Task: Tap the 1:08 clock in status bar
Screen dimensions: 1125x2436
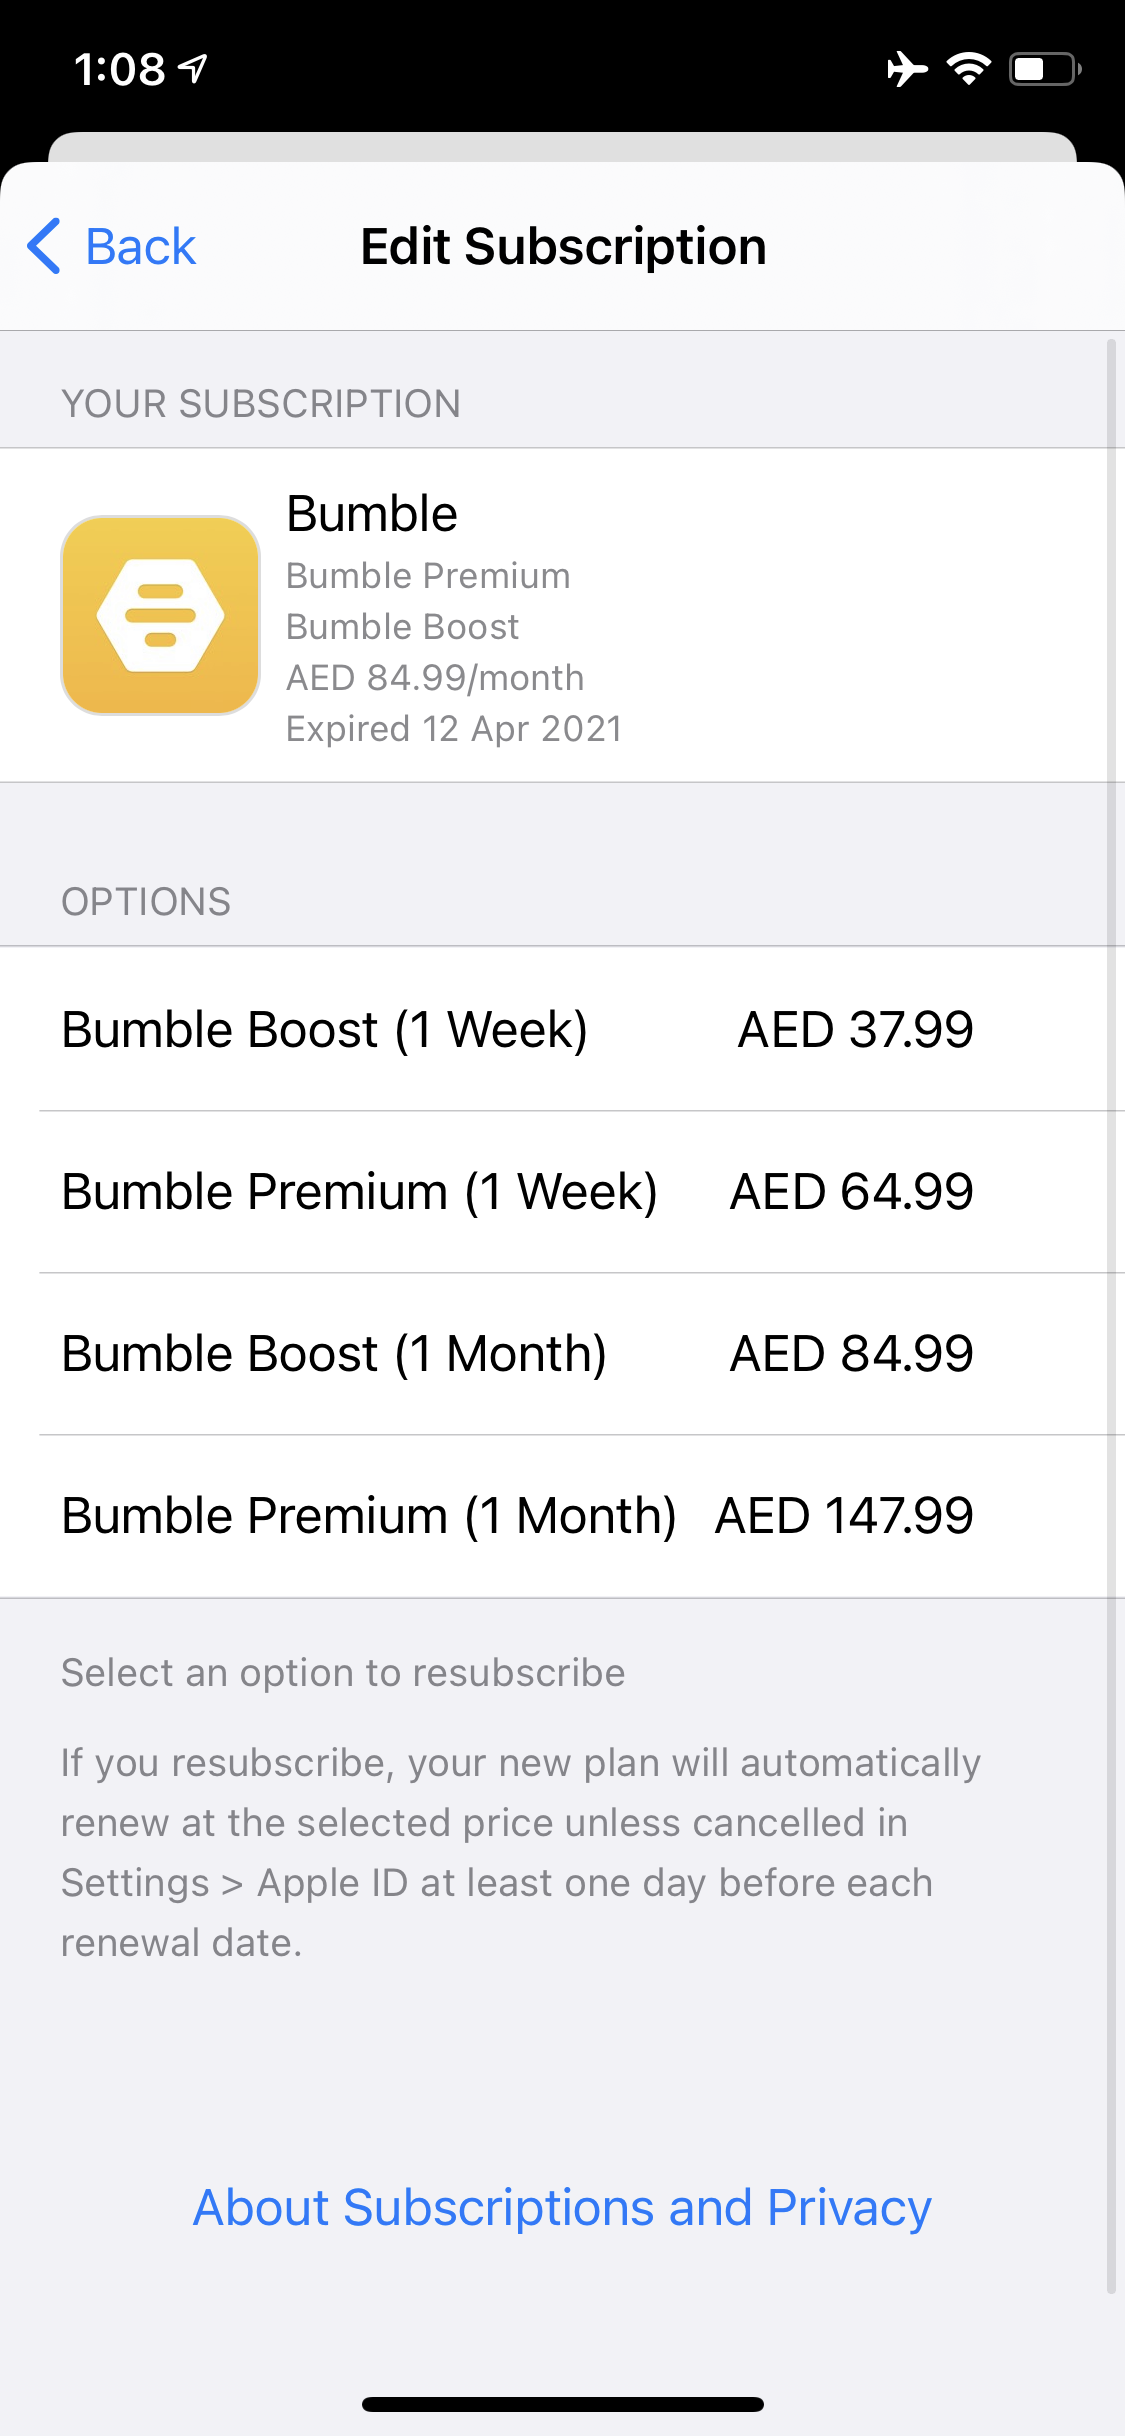Action: [119, 69]
